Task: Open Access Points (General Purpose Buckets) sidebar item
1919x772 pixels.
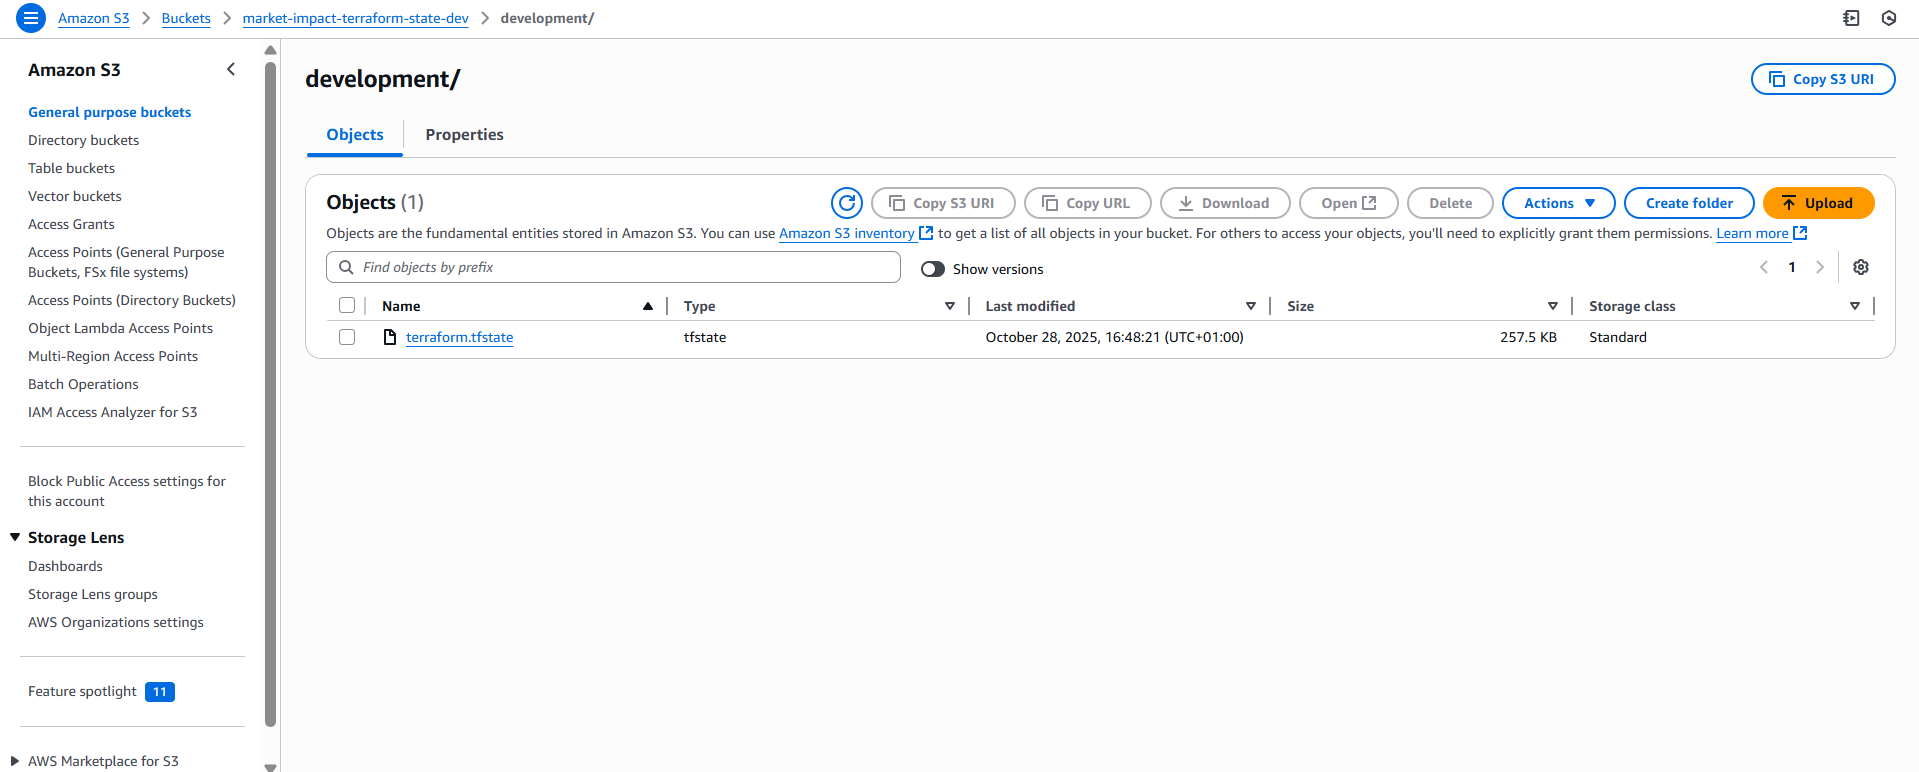Action: point(126,262)
